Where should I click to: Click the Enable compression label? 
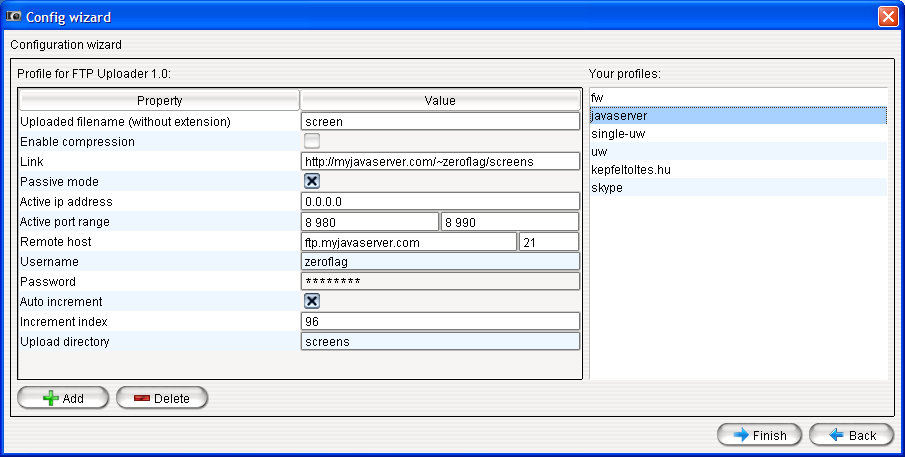click(x=77, y=141)
